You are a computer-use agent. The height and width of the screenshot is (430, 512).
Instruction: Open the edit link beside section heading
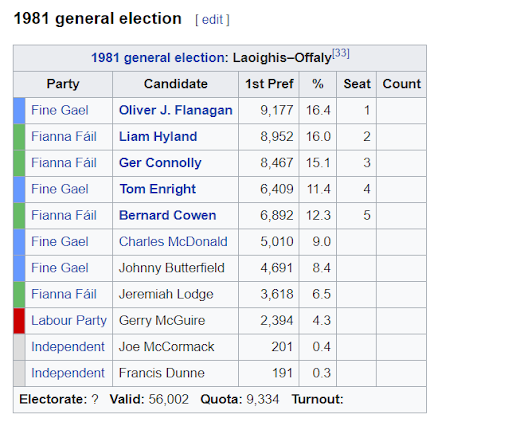[212, 20]
